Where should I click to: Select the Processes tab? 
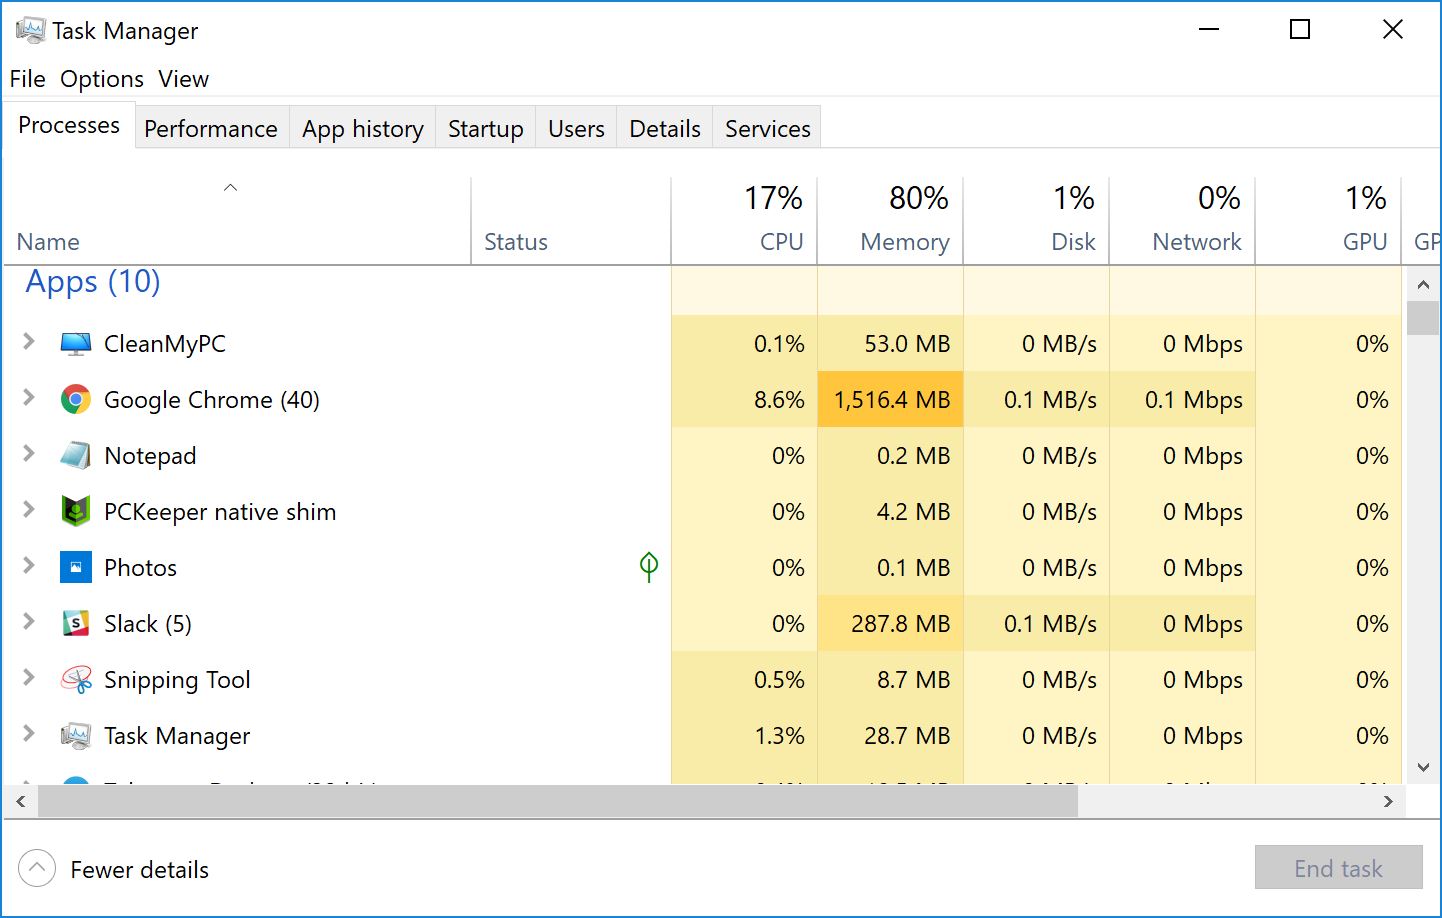pyautogui.click(x=69, y=125)
